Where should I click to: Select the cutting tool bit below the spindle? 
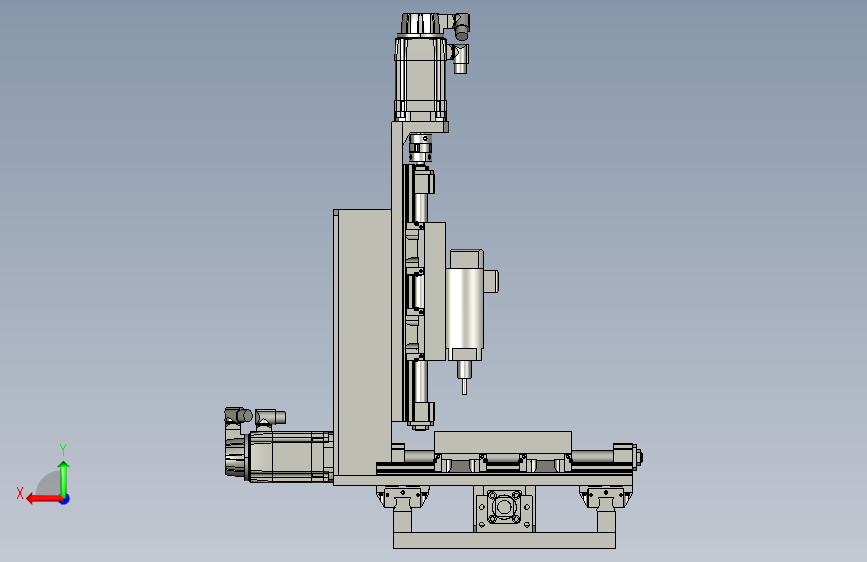(x=464, y=385)
